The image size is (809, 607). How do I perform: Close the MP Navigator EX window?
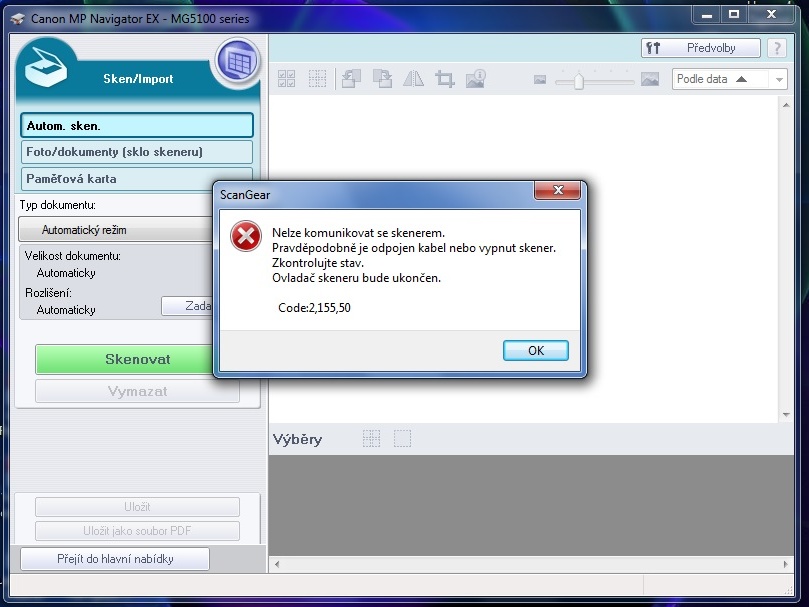(x=771, y=14)
